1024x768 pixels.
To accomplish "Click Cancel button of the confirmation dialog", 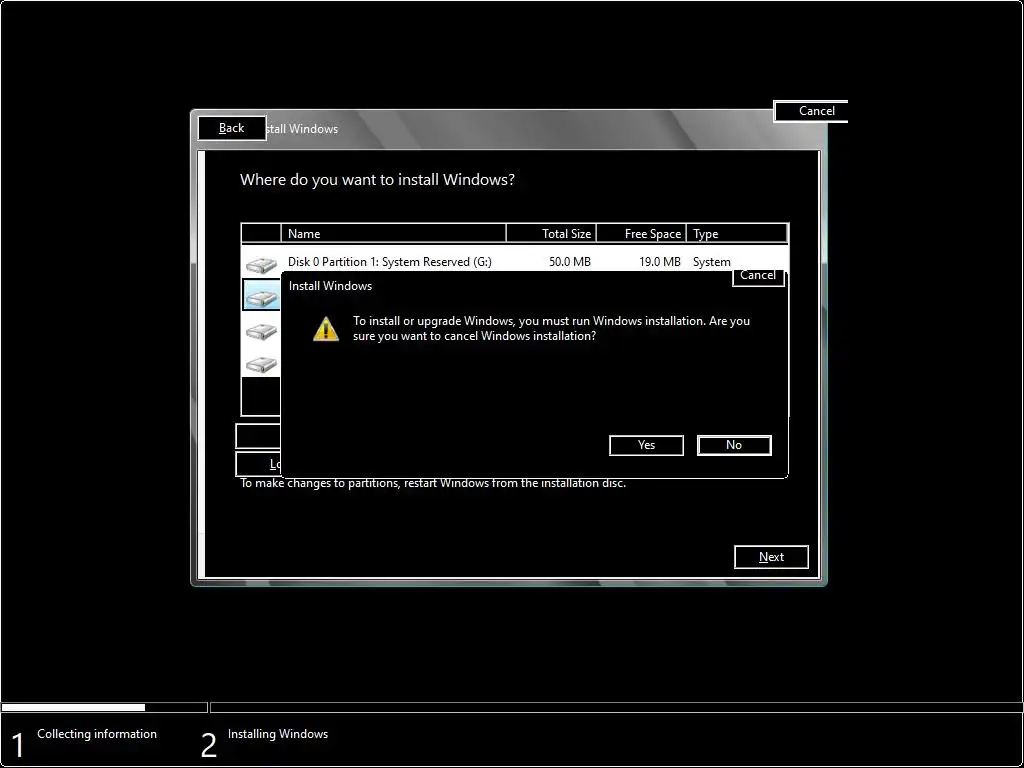I will [x=758, y=276].
